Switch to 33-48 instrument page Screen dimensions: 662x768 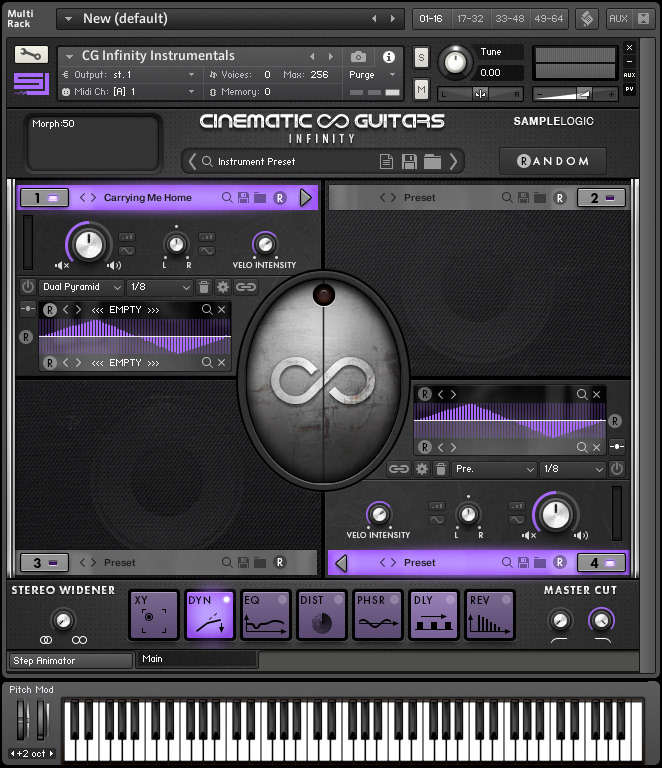(x=509, y=19)
